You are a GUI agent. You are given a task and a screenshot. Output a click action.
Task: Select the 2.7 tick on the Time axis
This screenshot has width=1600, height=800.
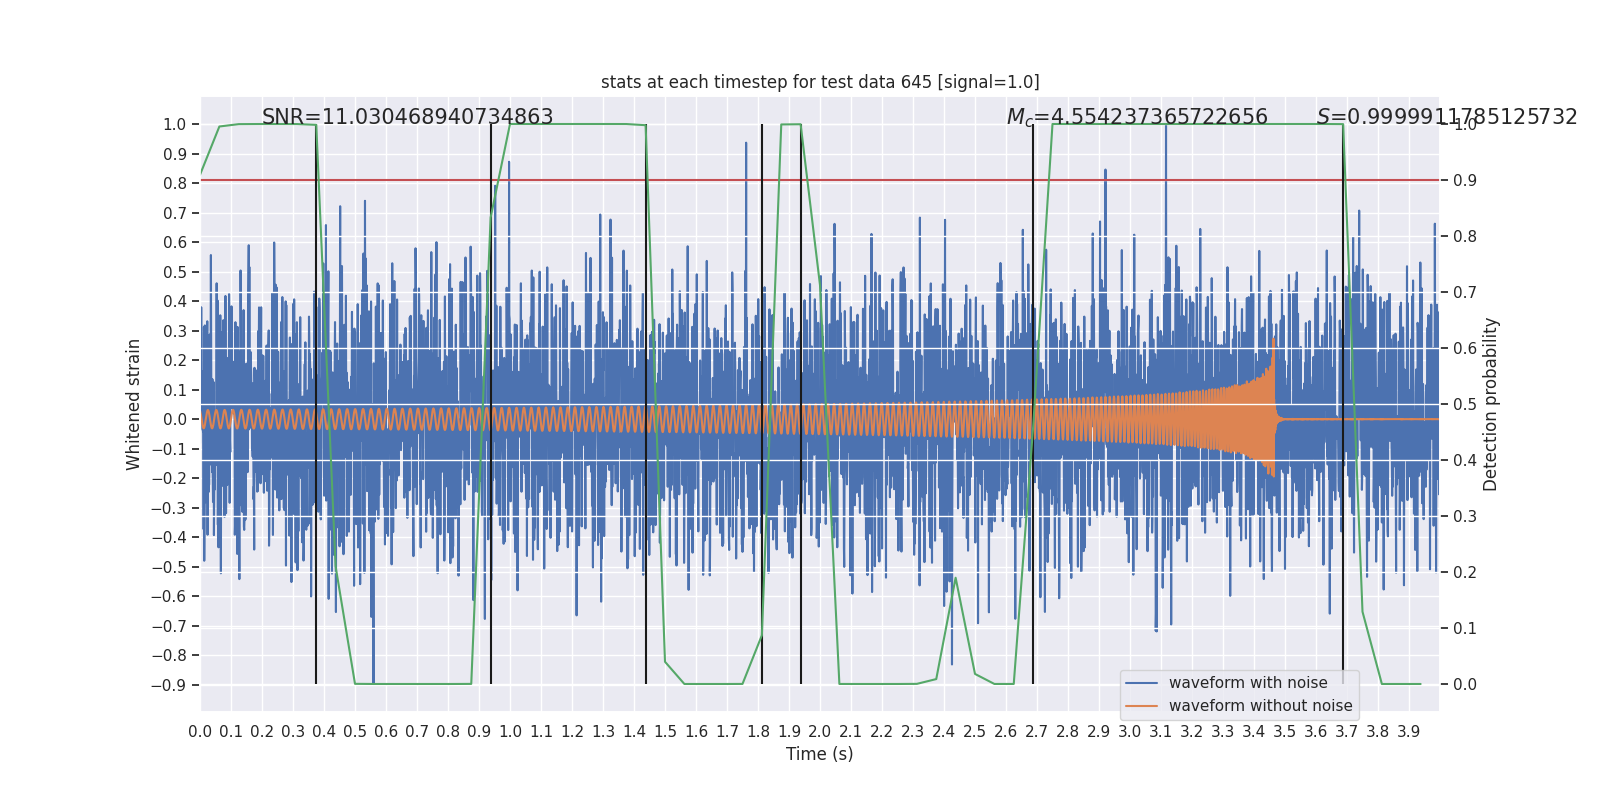tap(1037, 731)
